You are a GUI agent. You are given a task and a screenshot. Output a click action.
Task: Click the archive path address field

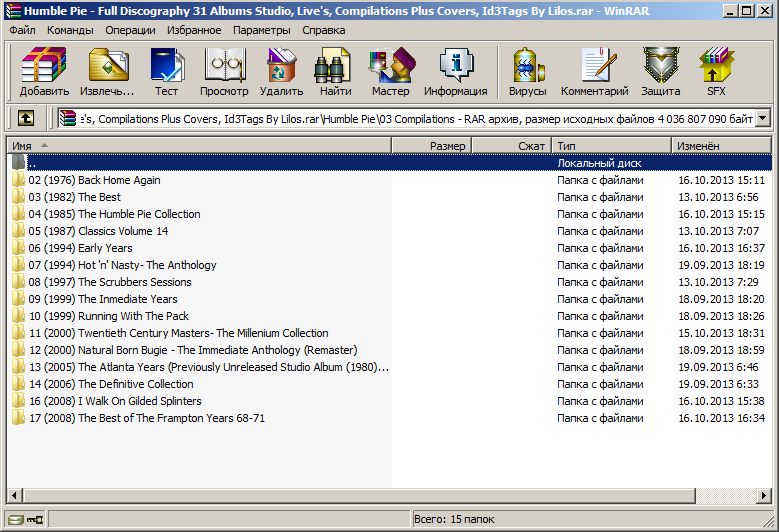click(x=415, y=119)
